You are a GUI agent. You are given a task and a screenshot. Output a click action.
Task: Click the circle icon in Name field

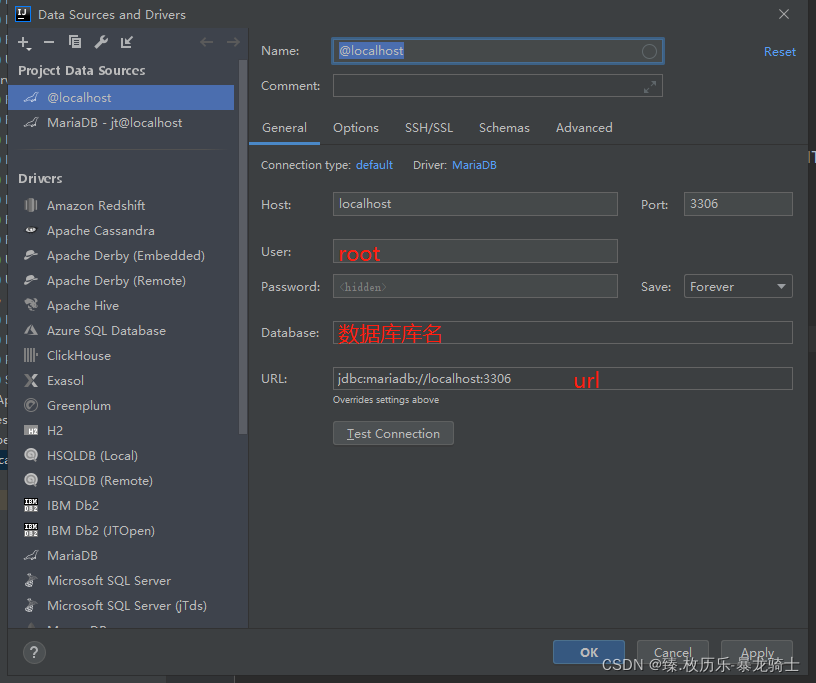click(649, 51)
